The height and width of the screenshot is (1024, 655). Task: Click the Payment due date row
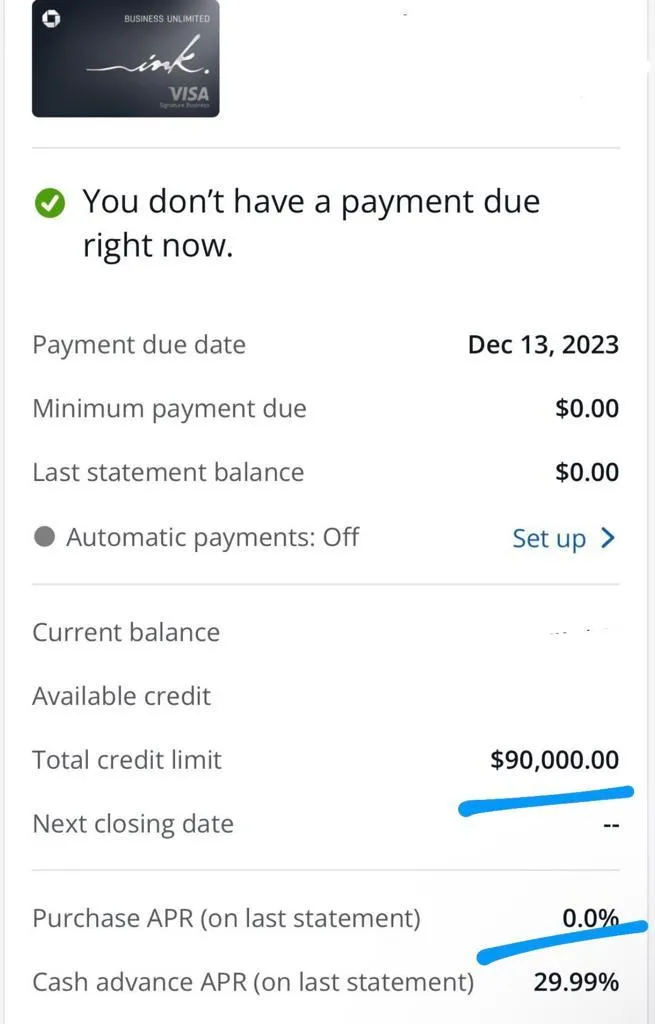pos(325,345)
